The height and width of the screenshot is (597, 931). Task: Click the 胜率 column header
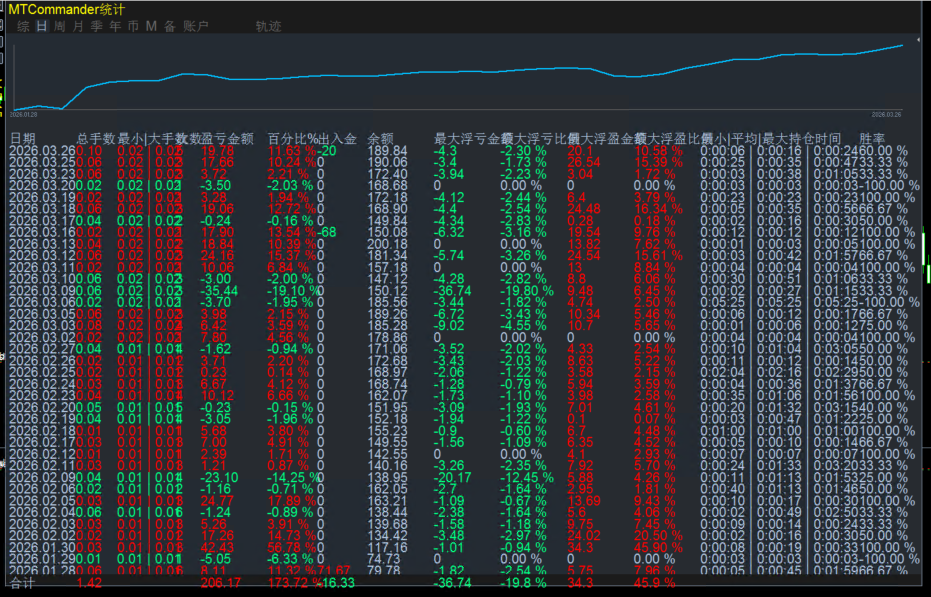(x=872, y=139)
